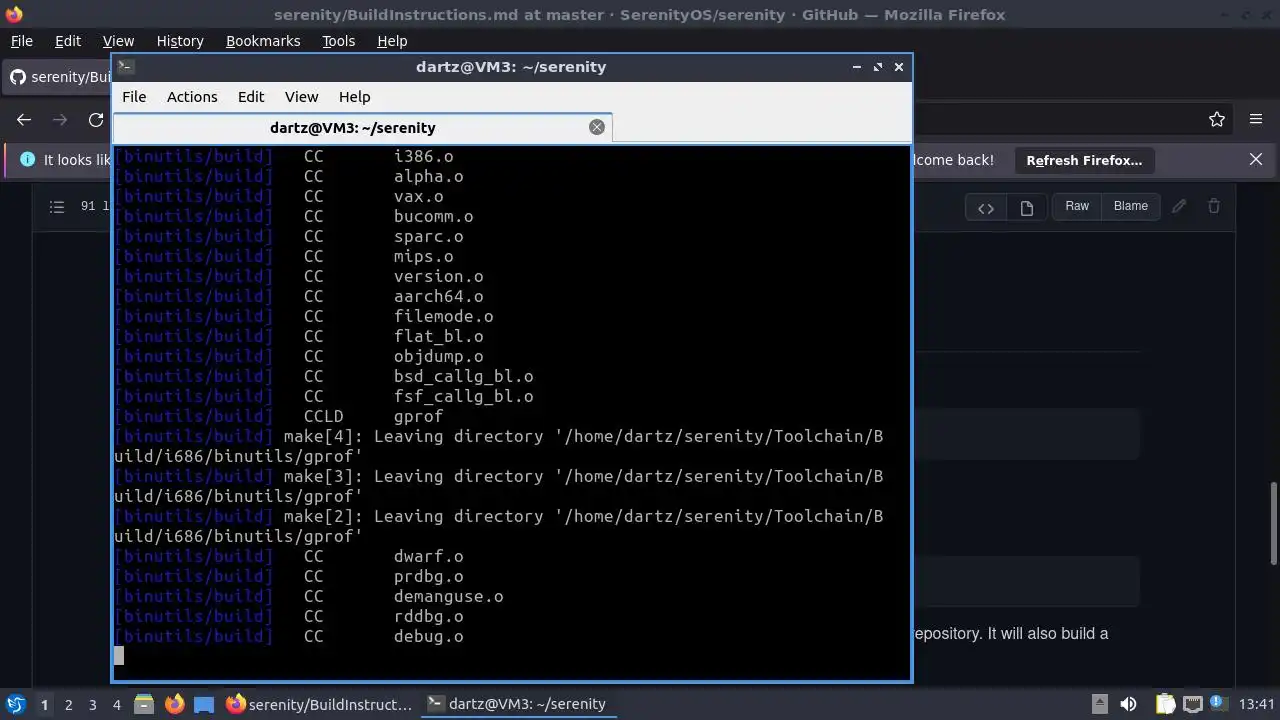Switch to workspace 2
Screen dimensions: 1280x720
pos(68,704)
